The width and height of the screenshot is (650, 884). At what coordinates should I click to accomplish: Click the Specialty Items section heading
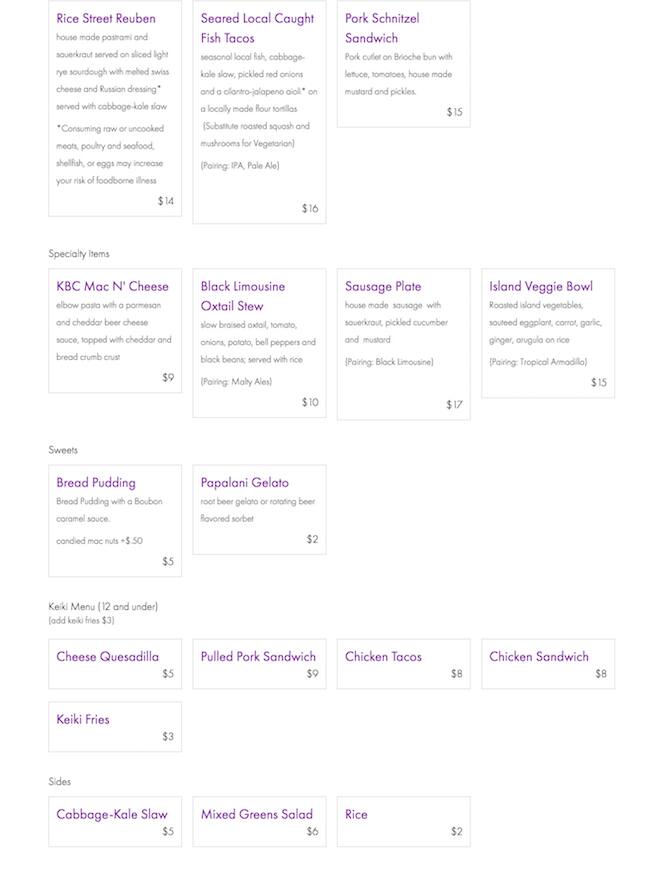79,254
